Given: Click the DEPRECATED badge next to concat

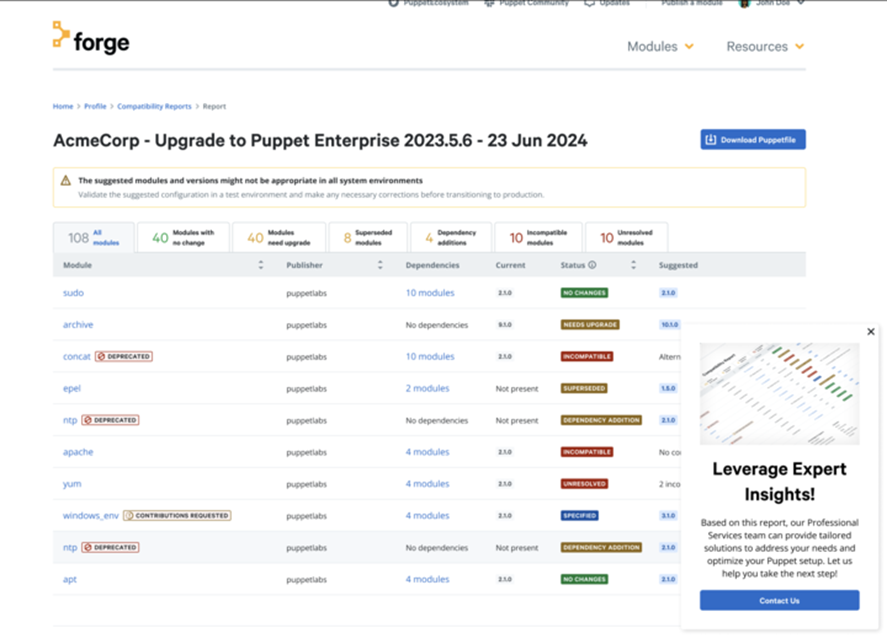Looking at the screenshot, I should tap(125, 356).
